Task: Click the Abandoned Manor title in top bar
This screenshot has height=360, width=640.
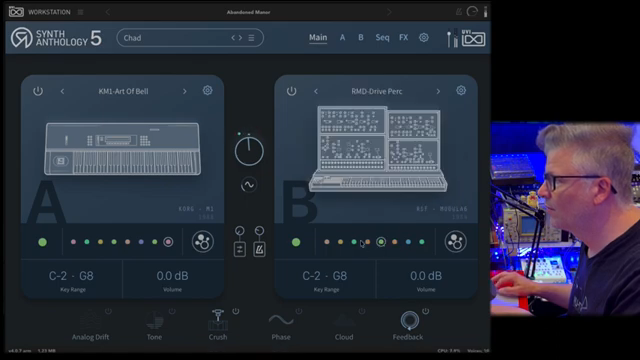Action: click(x=249, y=12)
